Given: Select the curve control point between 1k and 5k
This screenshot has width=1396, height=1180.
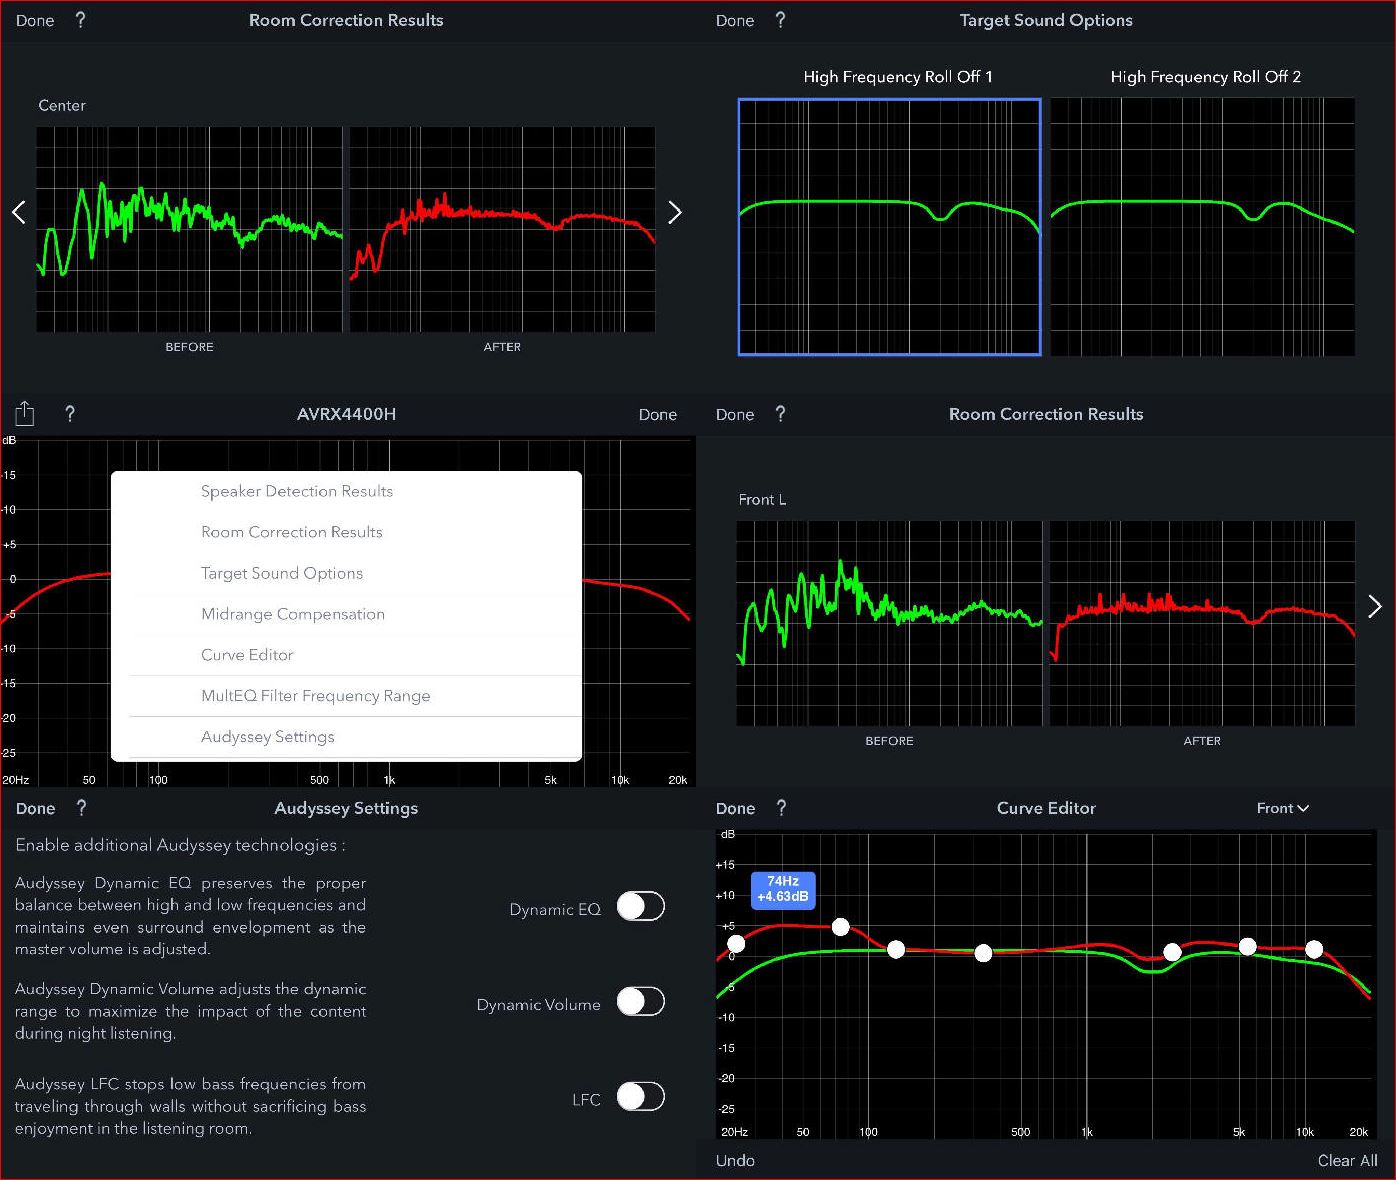Looking at the screenshot, I should [1172, 952].
